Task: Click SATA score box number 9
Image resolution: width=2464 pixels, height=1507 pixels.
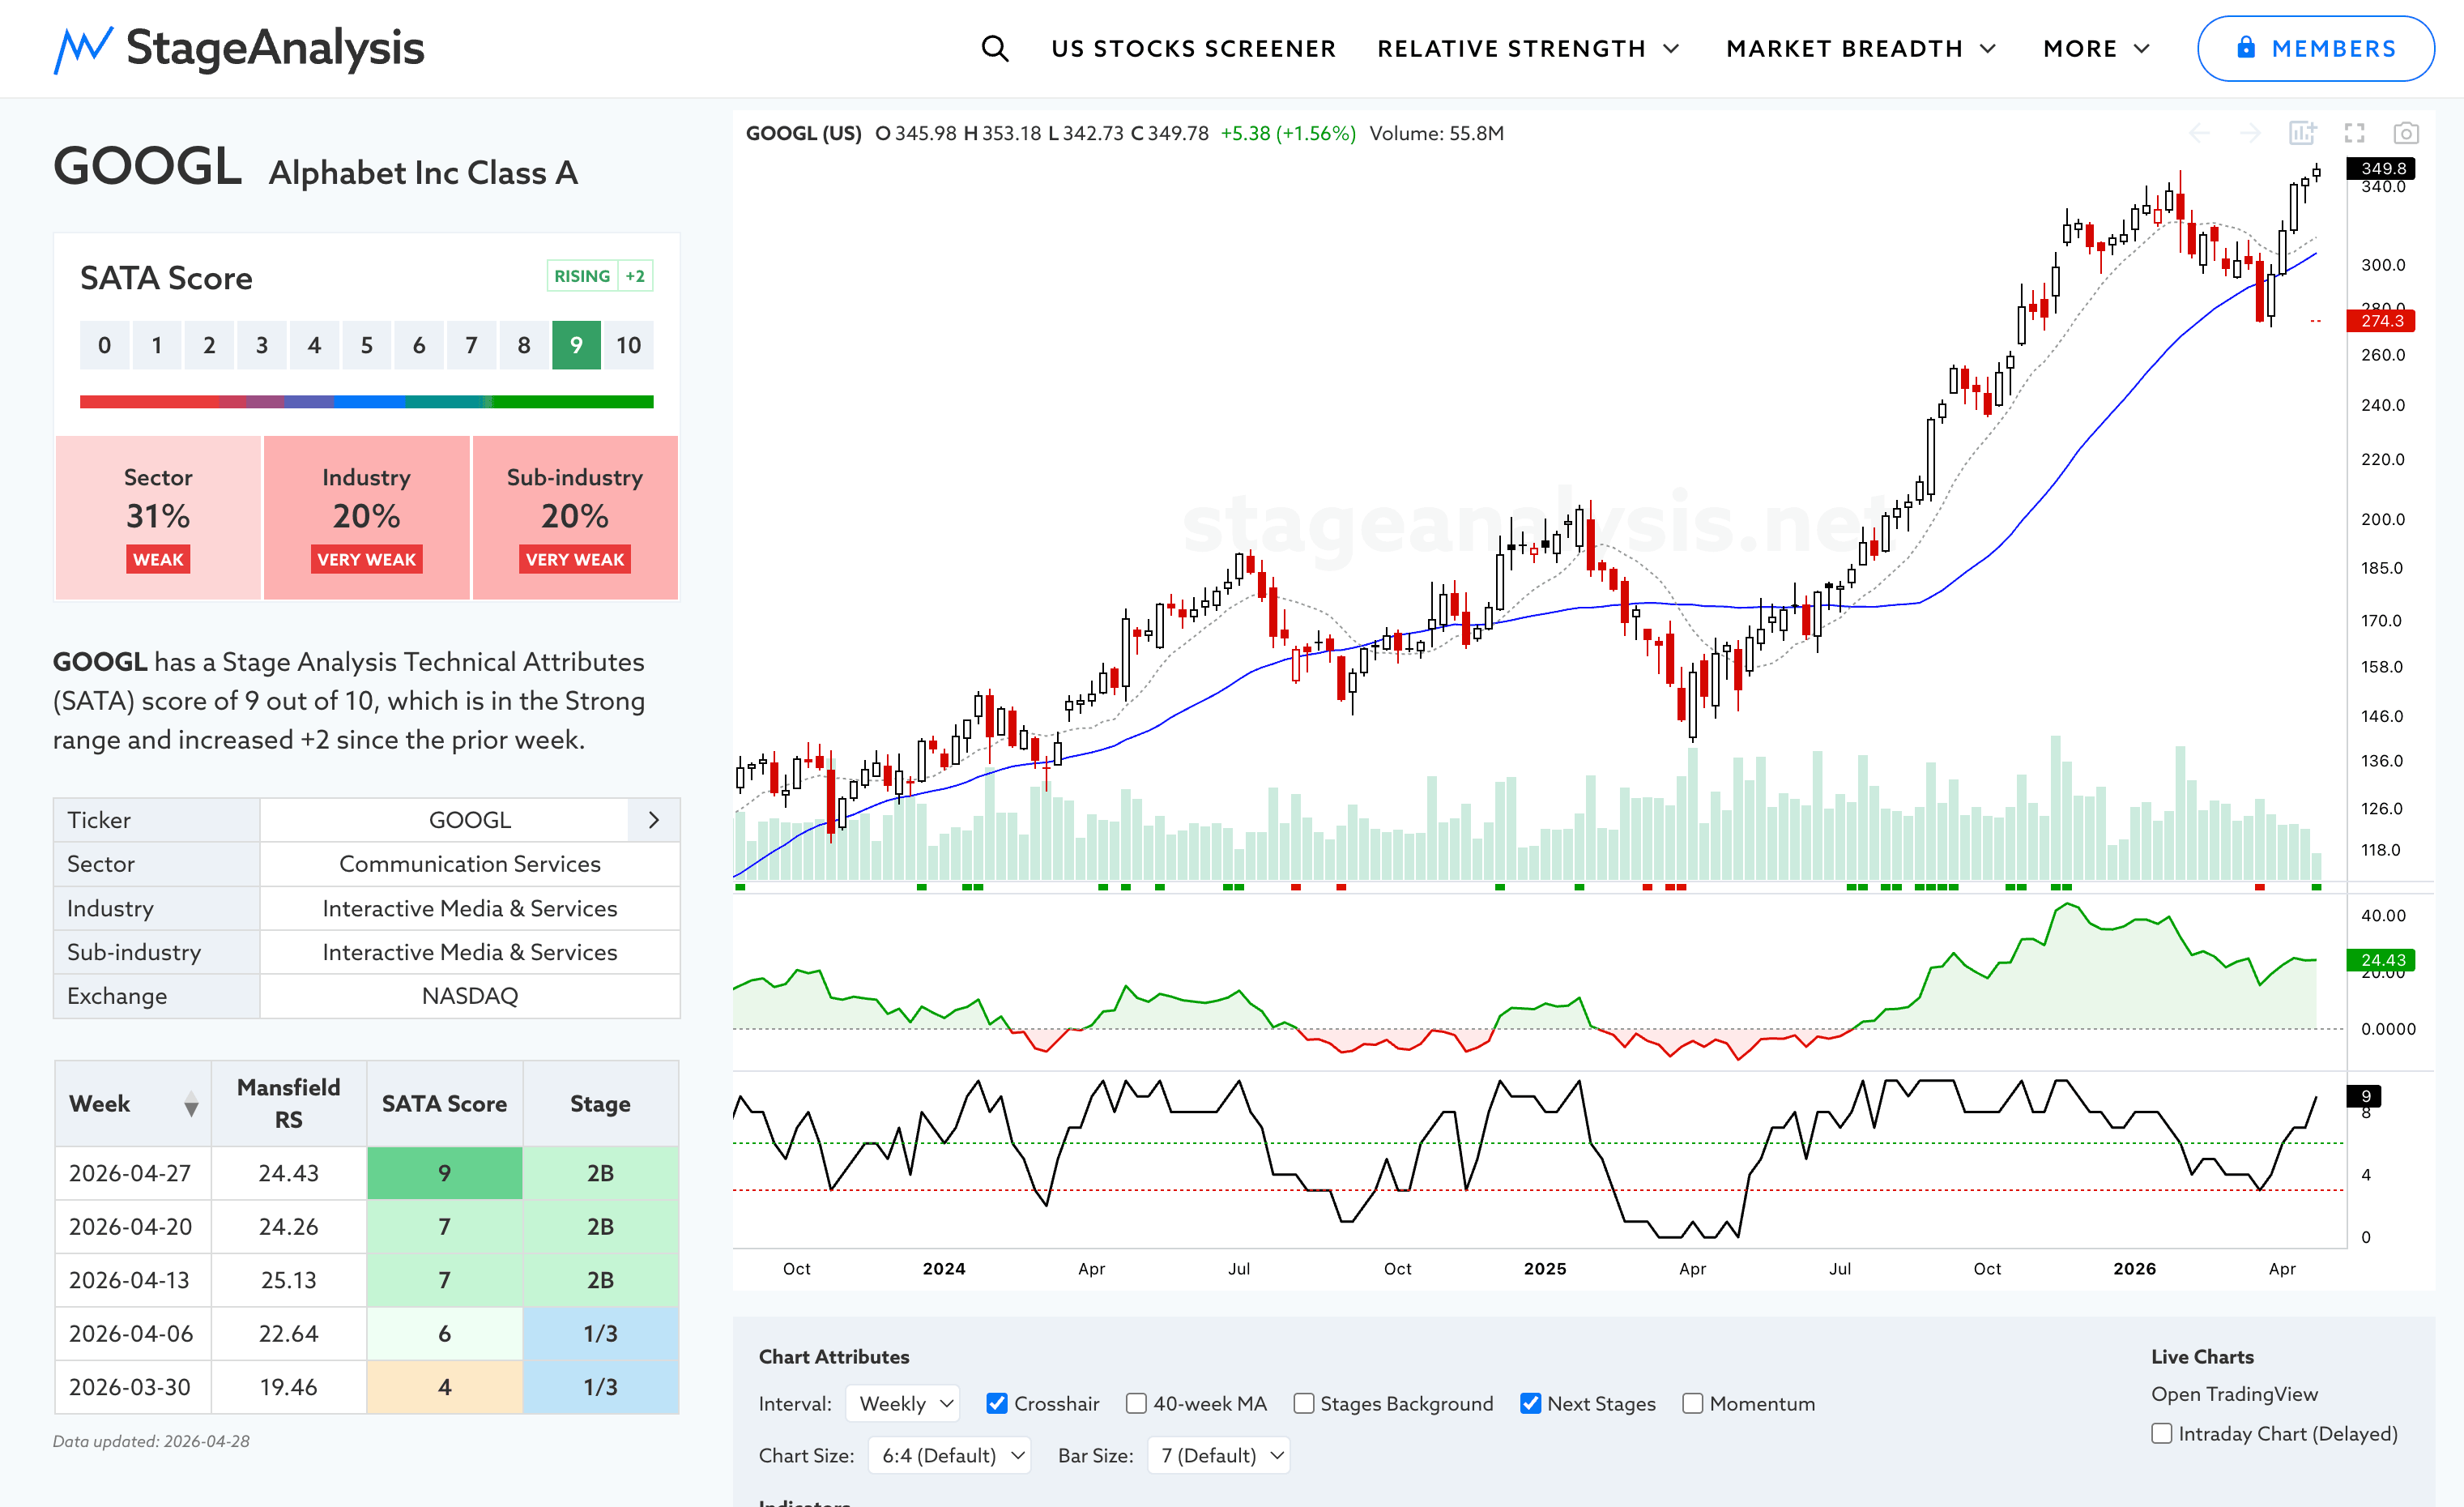Action: click(x=576, y=345)
